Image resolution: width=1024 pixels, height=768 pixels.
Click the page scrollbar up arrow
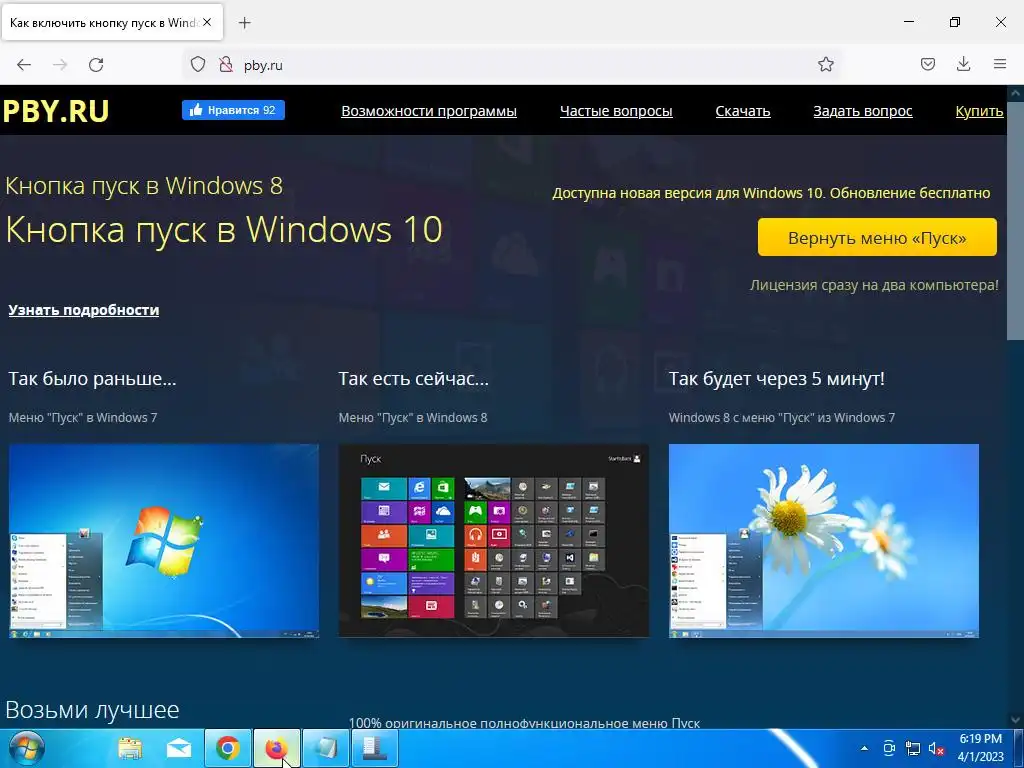click(x=1016, y=93)
